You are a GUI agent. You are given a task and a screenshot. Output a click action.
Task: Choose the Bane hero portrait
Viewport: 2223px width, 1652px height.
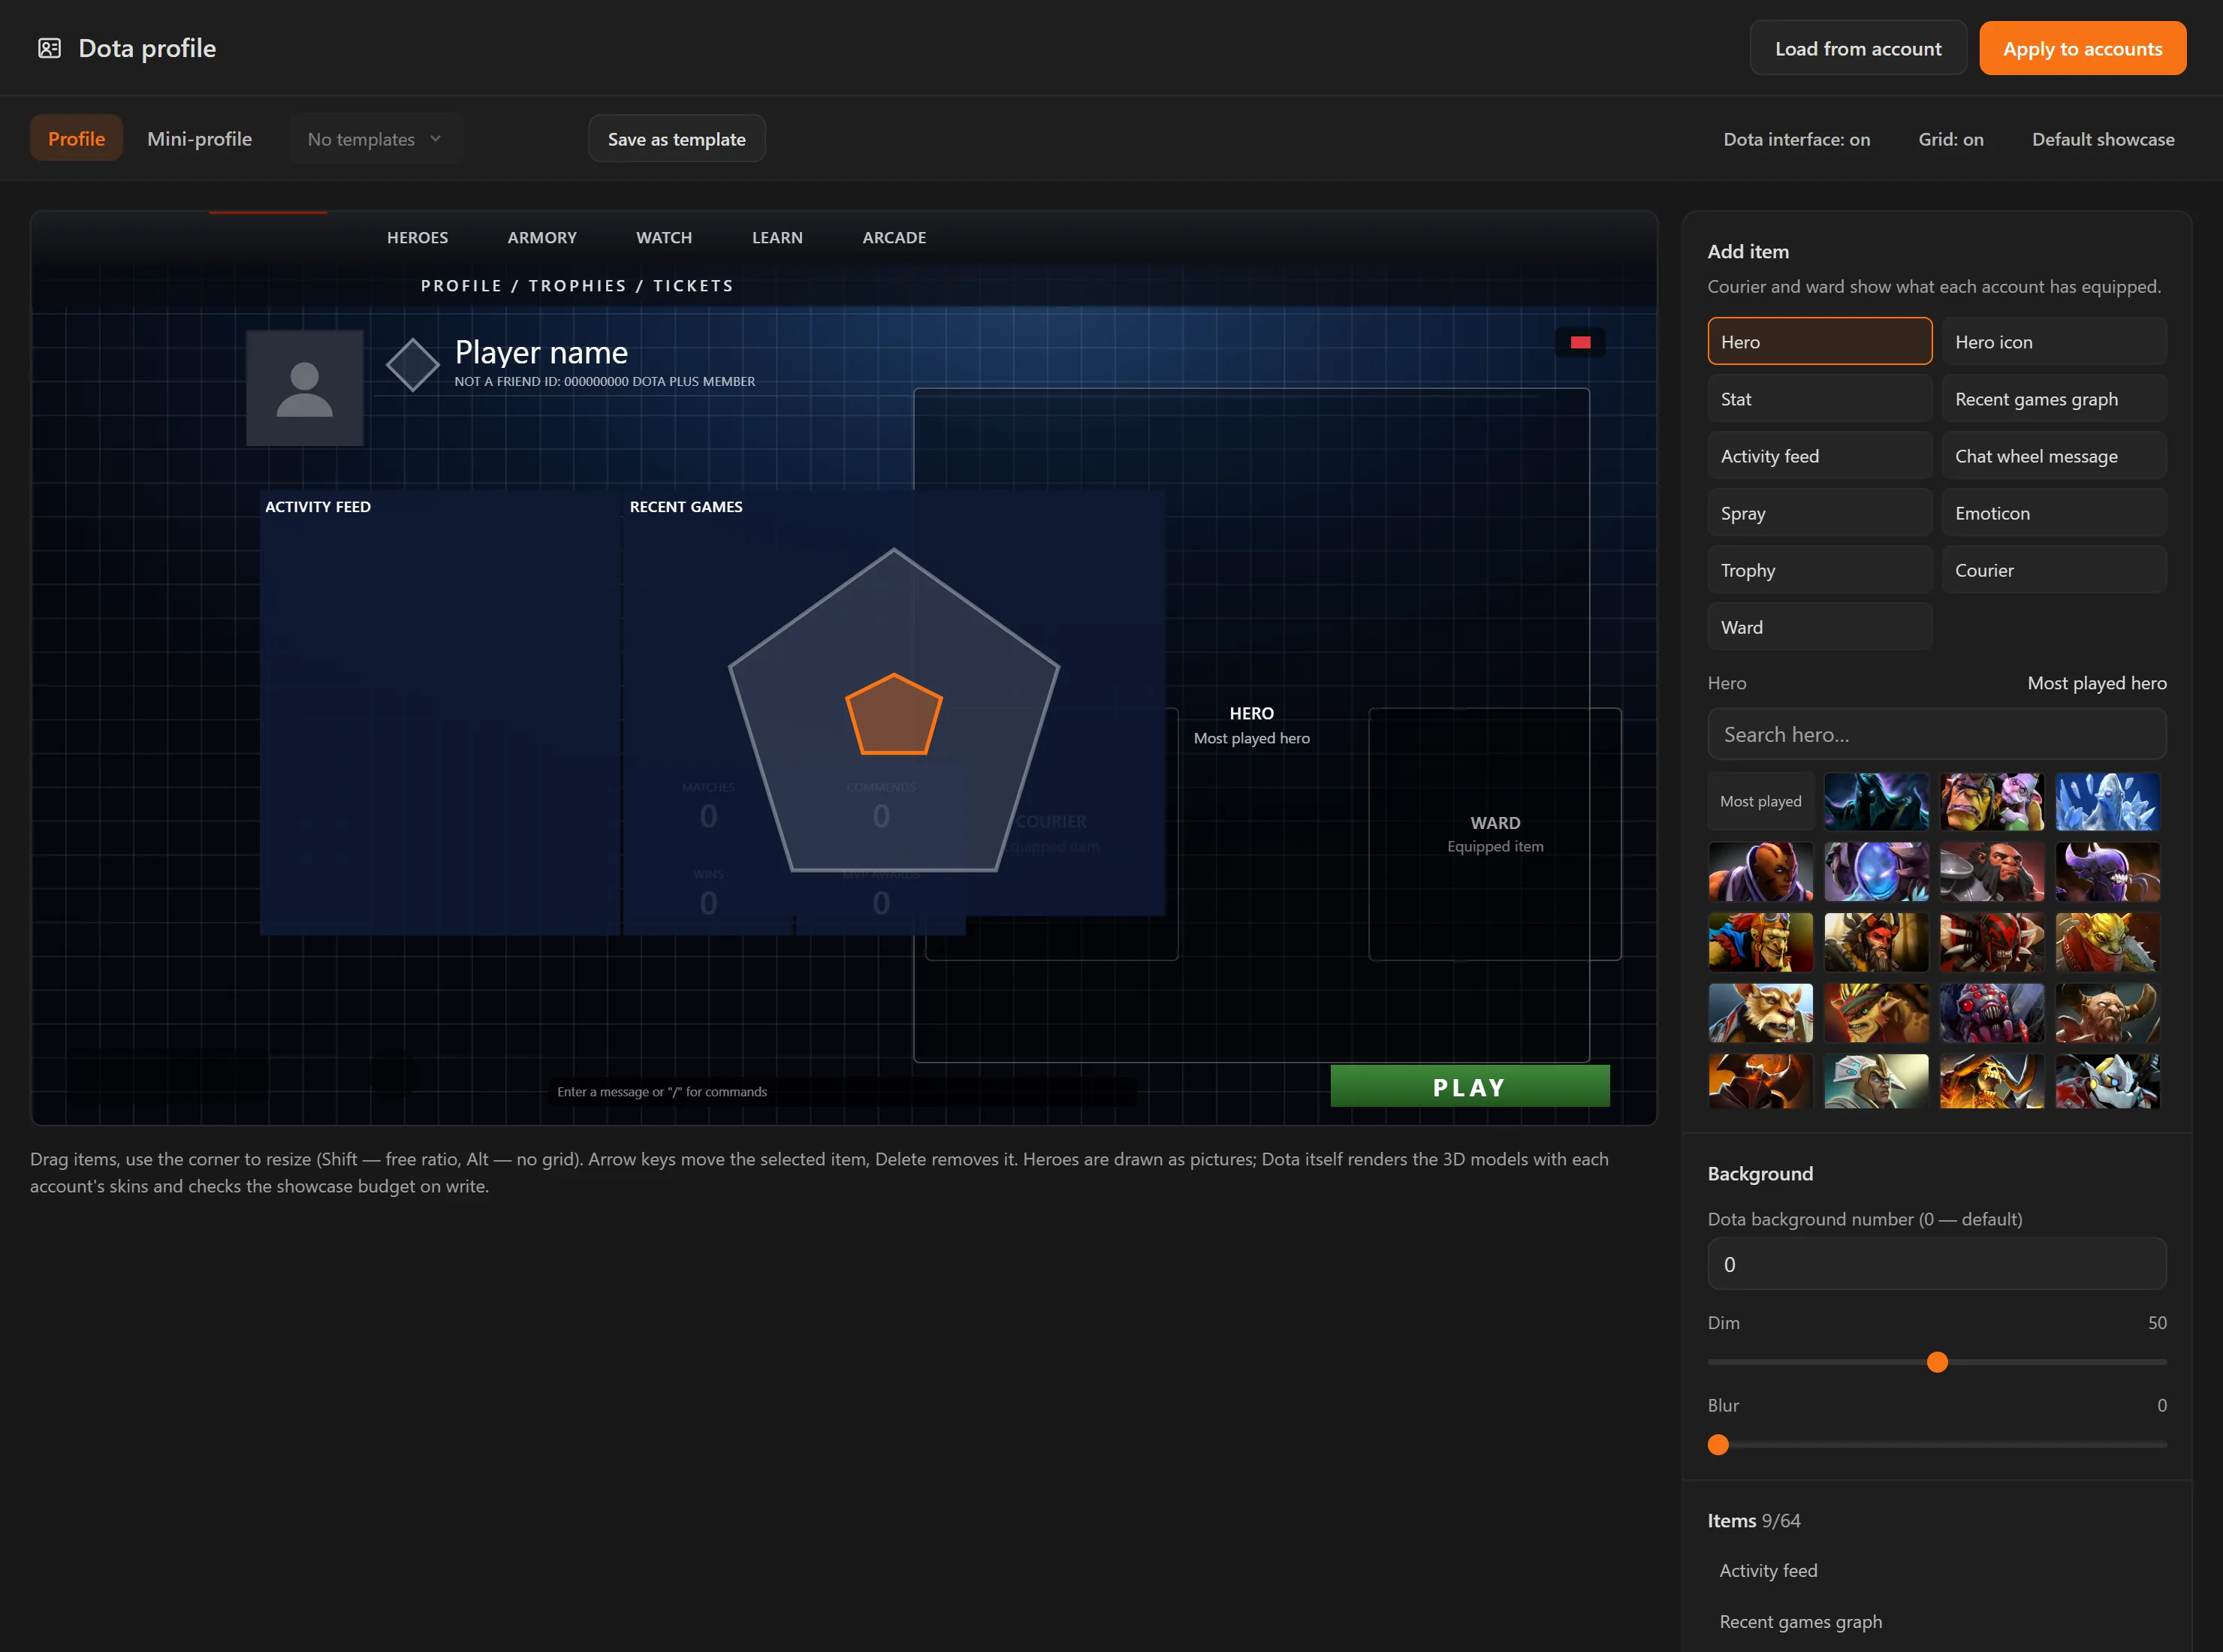click(2107, 871)
